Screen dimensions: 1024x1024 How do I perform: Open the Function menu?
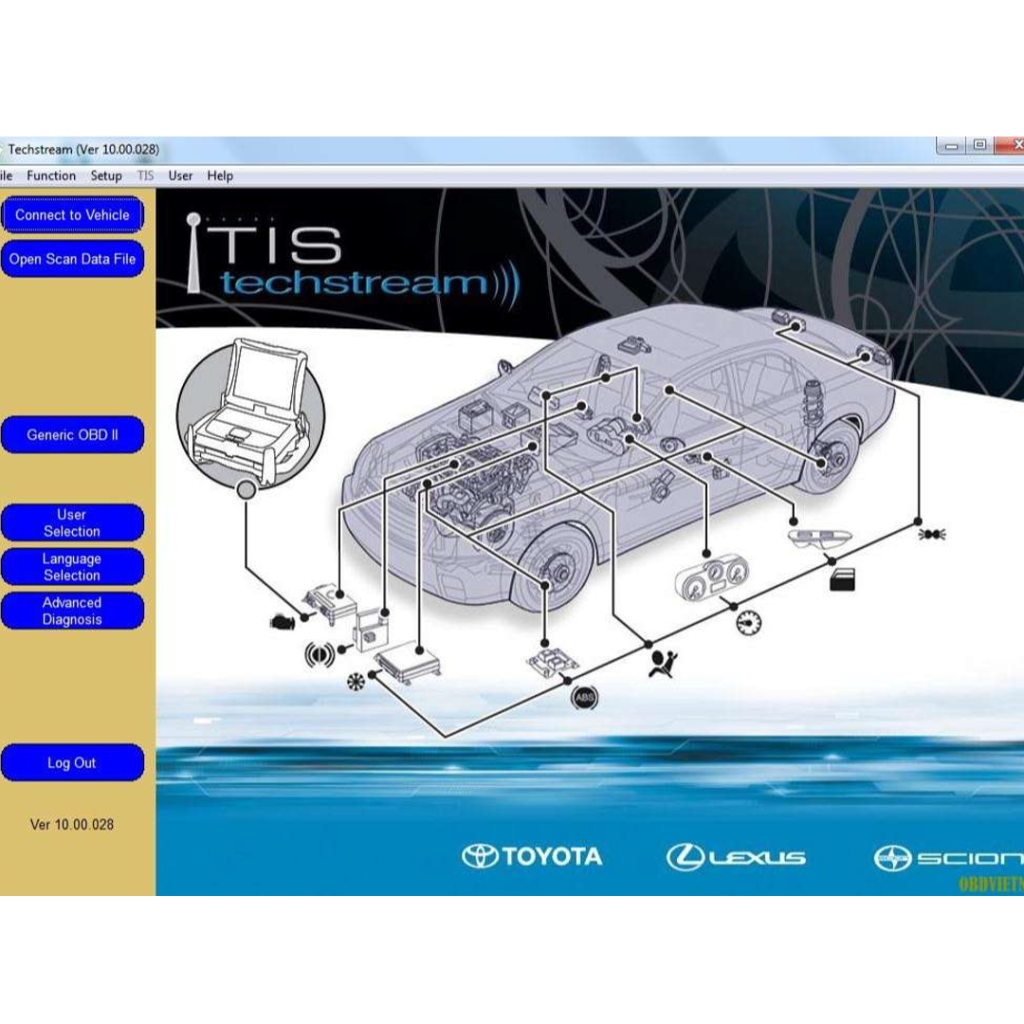50,176
